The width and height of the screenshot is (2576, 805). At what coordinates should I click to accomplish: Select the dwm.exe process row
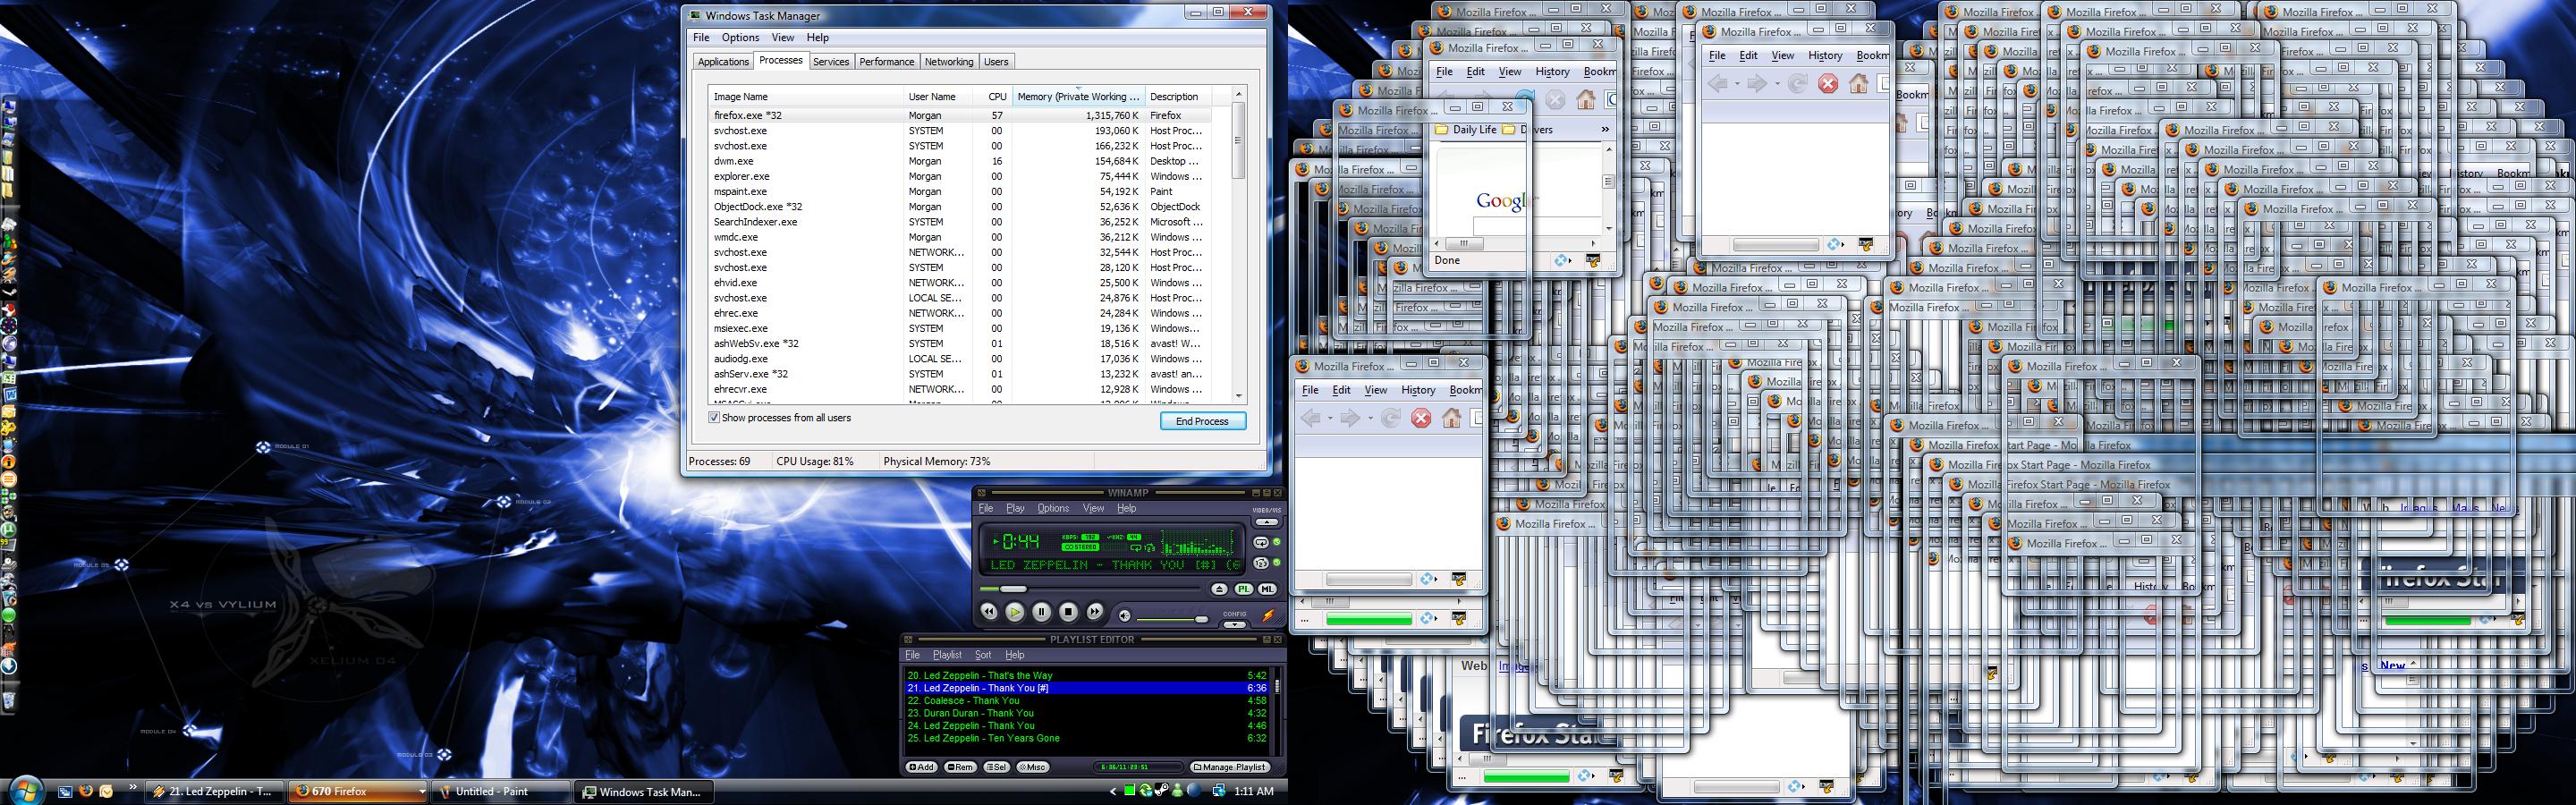click(960, 161)
